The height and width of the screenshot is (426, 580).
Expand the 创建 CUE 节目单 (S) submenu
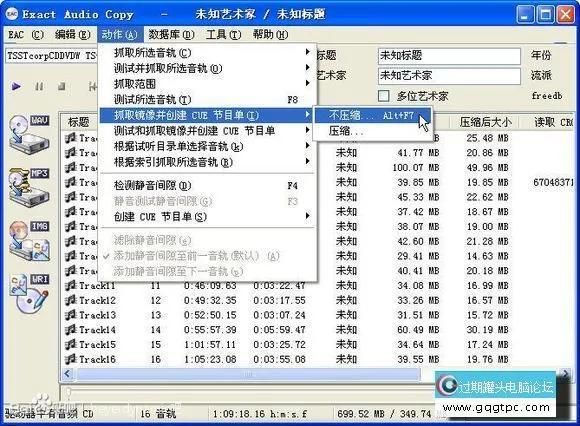tap(208, 216)
